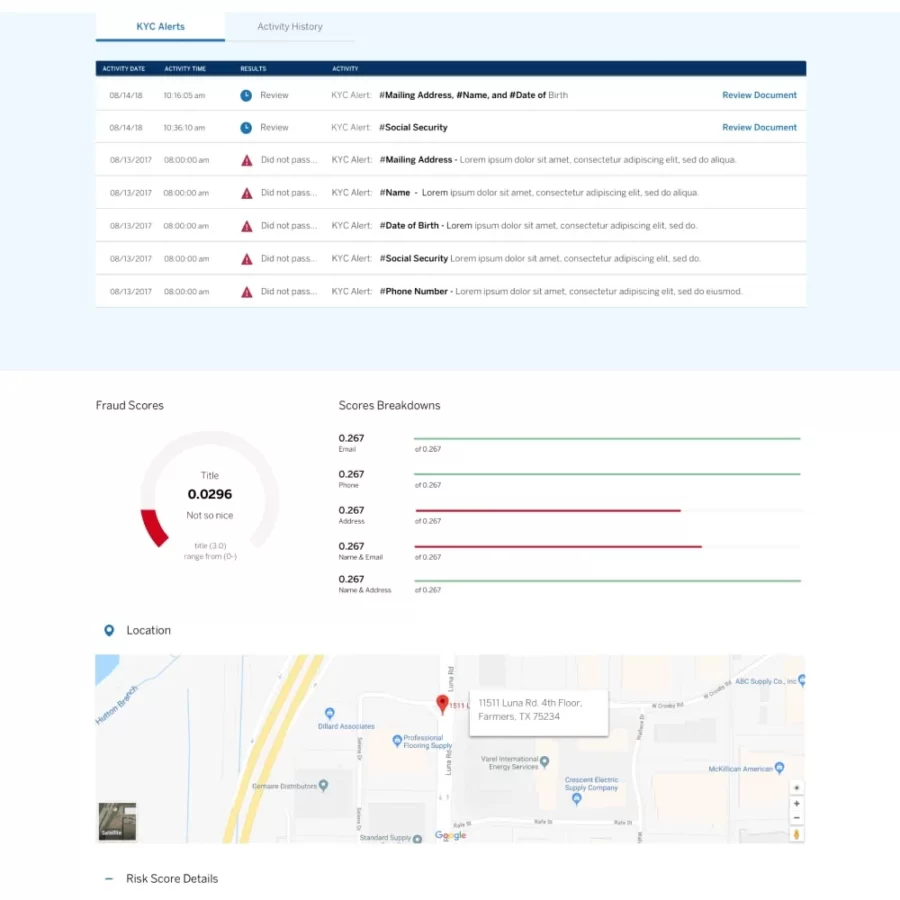This screenshot has height=900, width=900.
Task: Click the red Address score progress bar
Action: pyautogui.click(x=550, y=510)
